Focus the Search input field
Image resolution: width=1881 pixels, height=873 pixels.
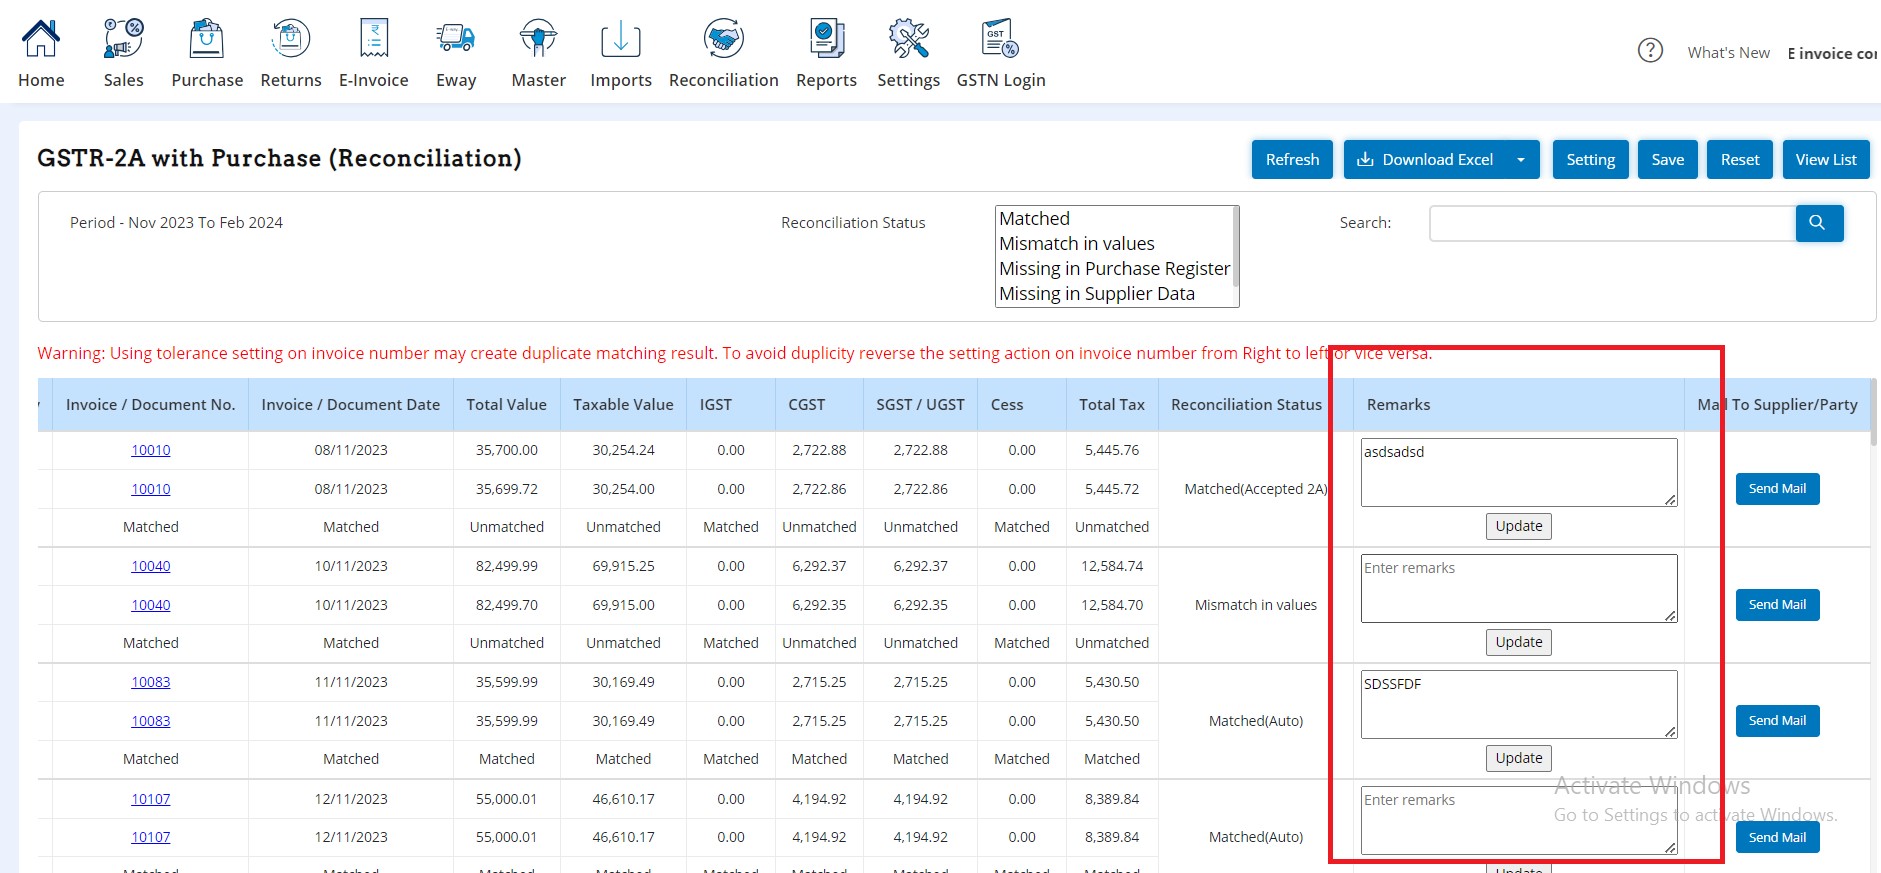coord(1612,223)
